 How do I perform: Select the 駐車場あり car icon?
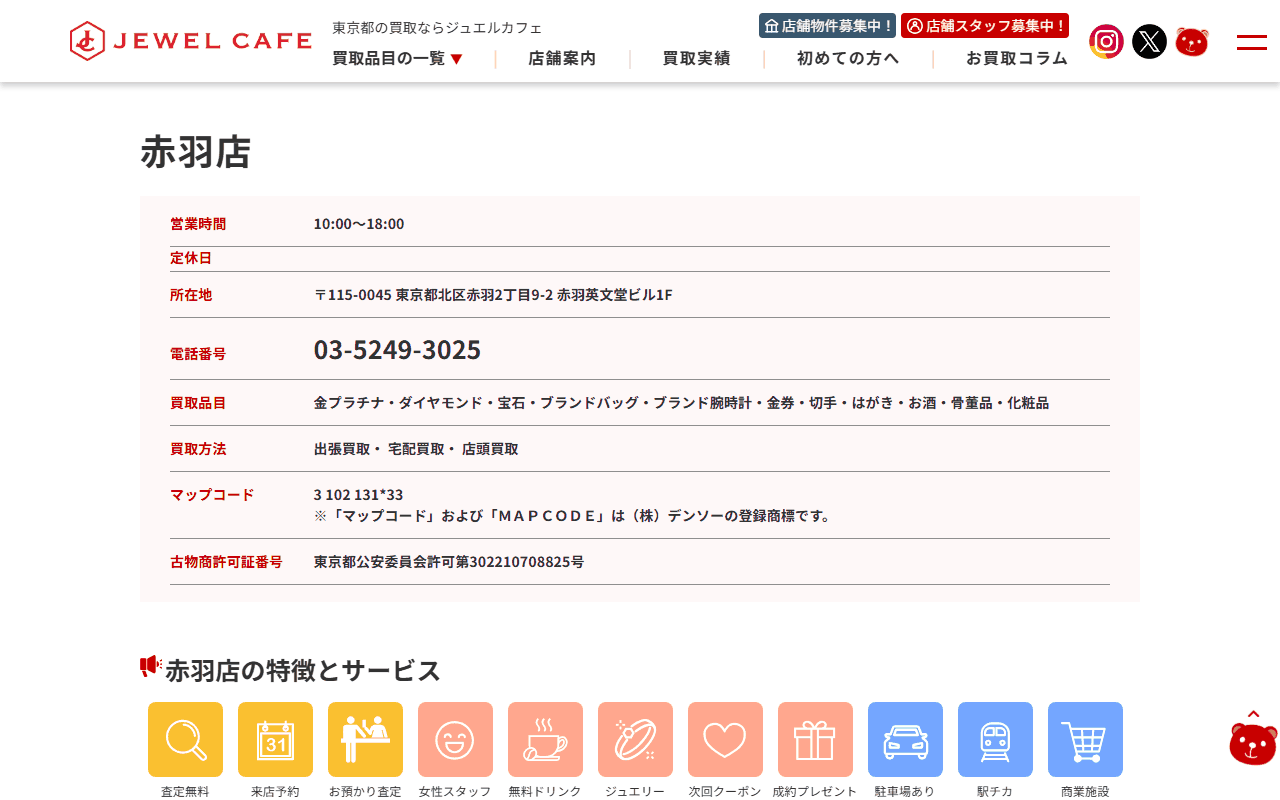tap(905, 740)
